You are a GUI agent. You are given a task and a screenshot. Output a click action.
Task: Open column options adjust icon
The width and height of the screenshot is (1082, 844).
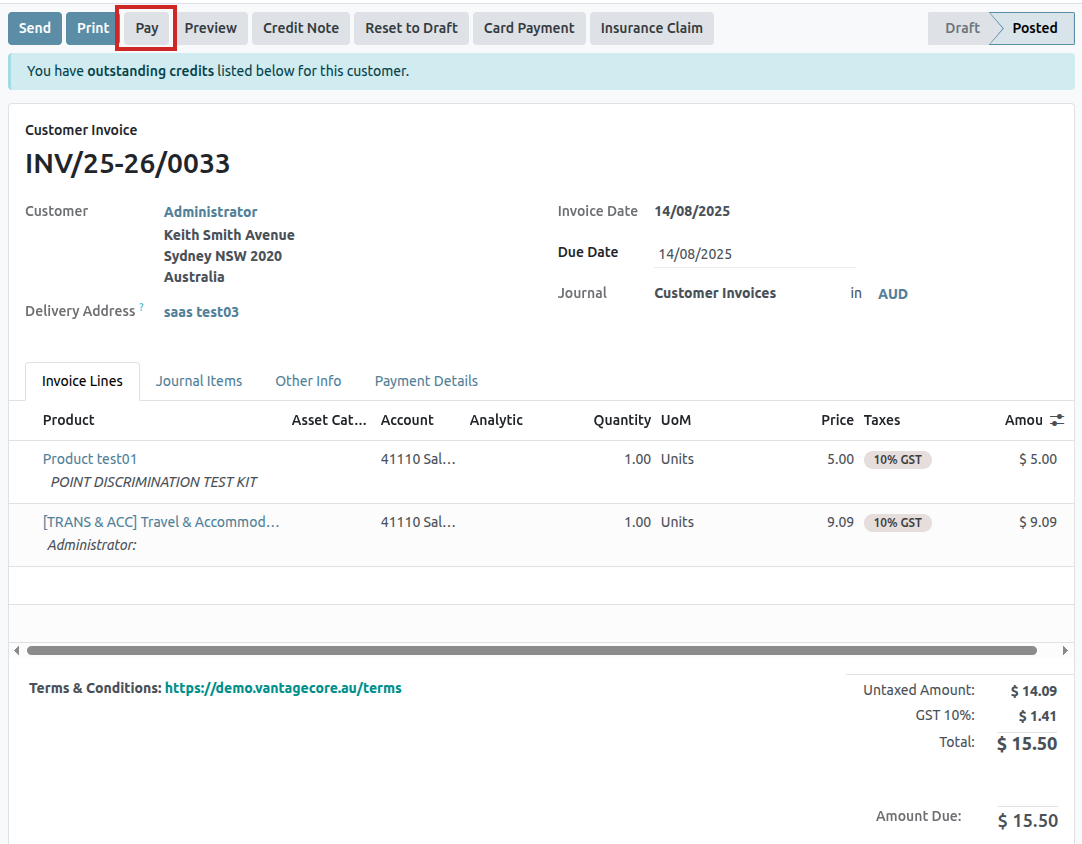pyautogui.click(x=1056, y=420)
